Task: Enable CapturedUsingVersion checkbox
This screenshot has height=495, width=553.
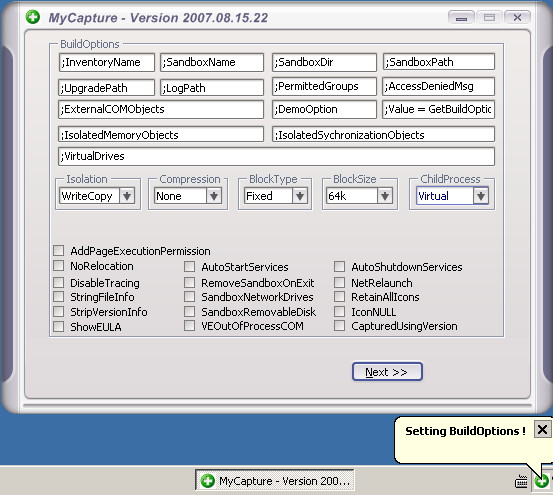Action: (x=339, y=325)
